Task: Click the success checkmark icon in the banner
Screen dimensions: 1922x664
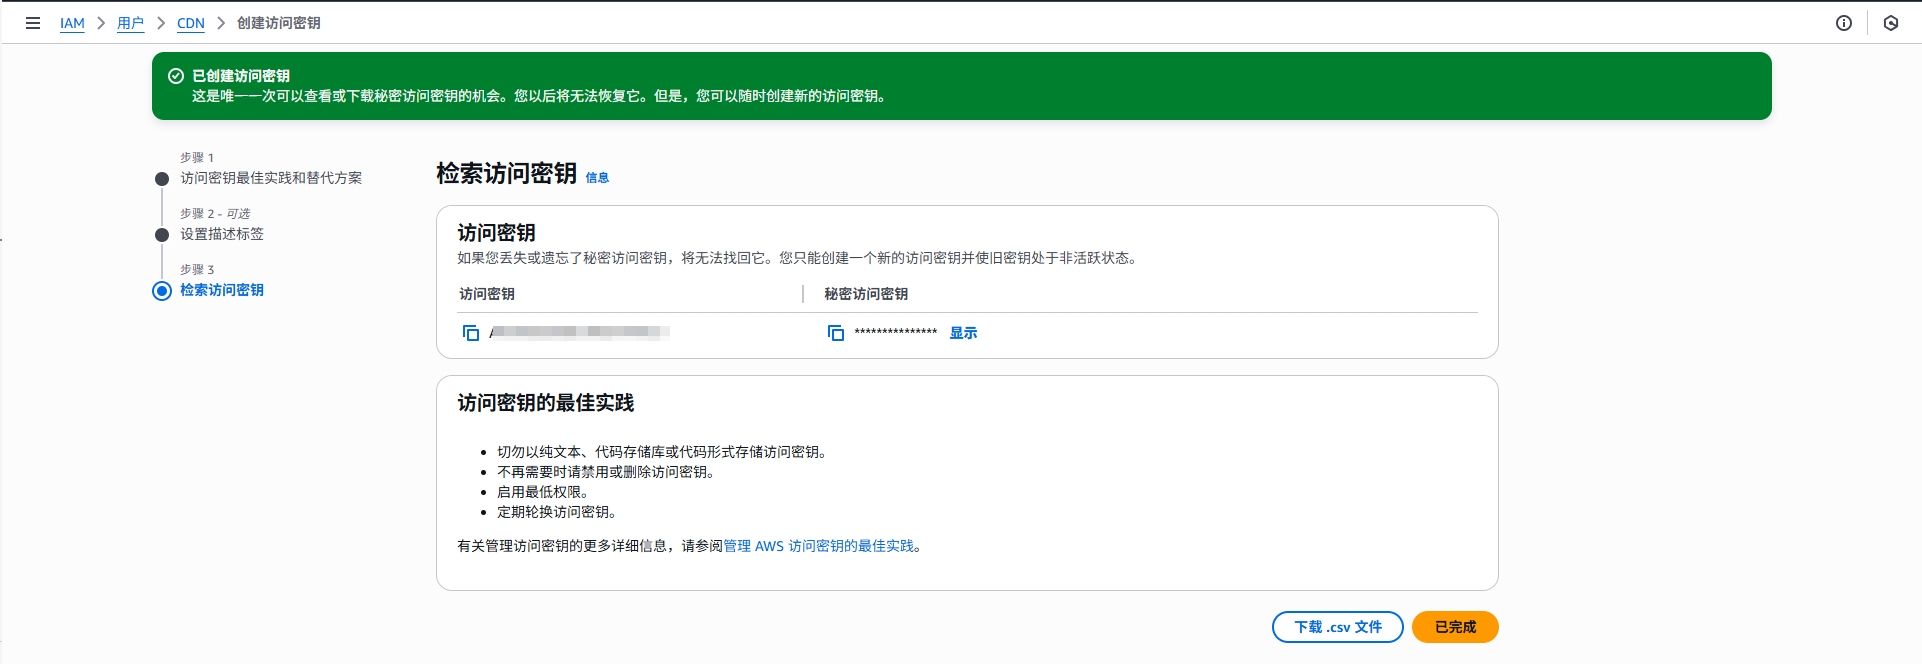Action: (176, 76)
